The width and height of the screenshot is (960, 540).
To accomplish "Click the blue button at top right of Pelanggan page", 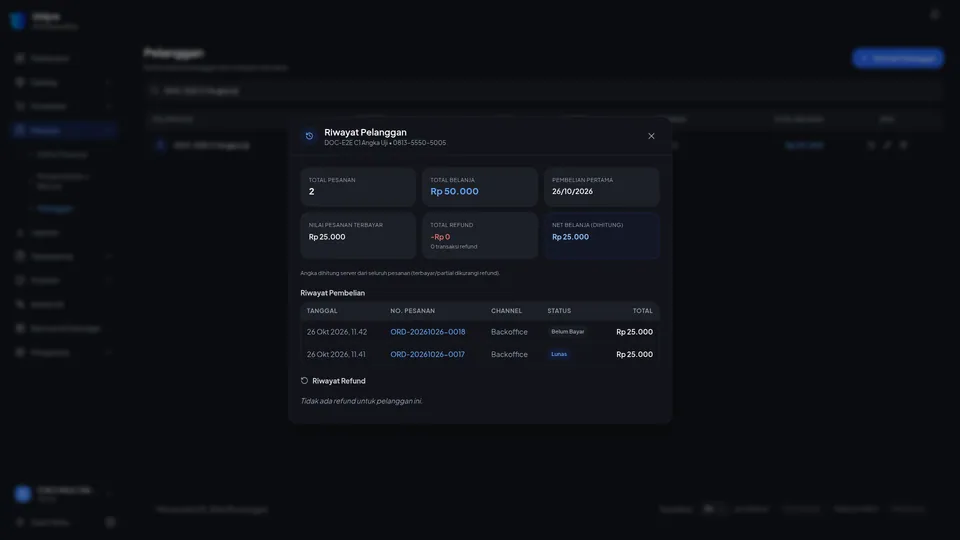I will click(x=898, y=58).
